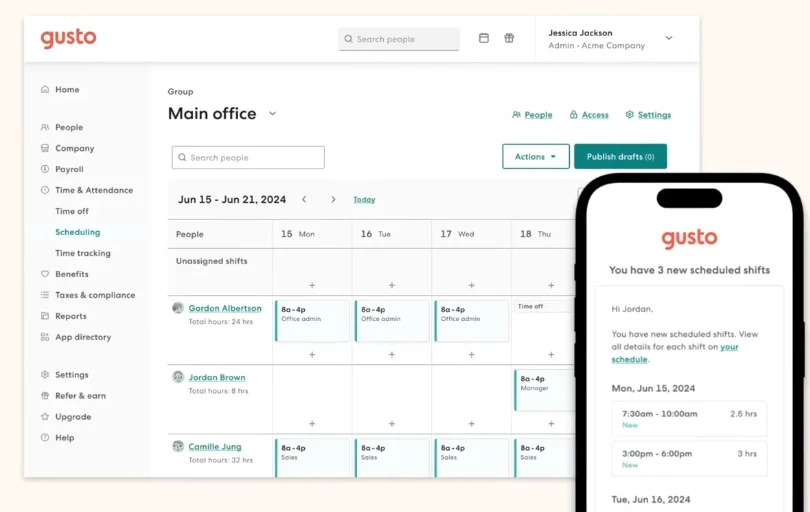Select Time tracking in sidebar
The image size is (810, 512).
(83, 253)
